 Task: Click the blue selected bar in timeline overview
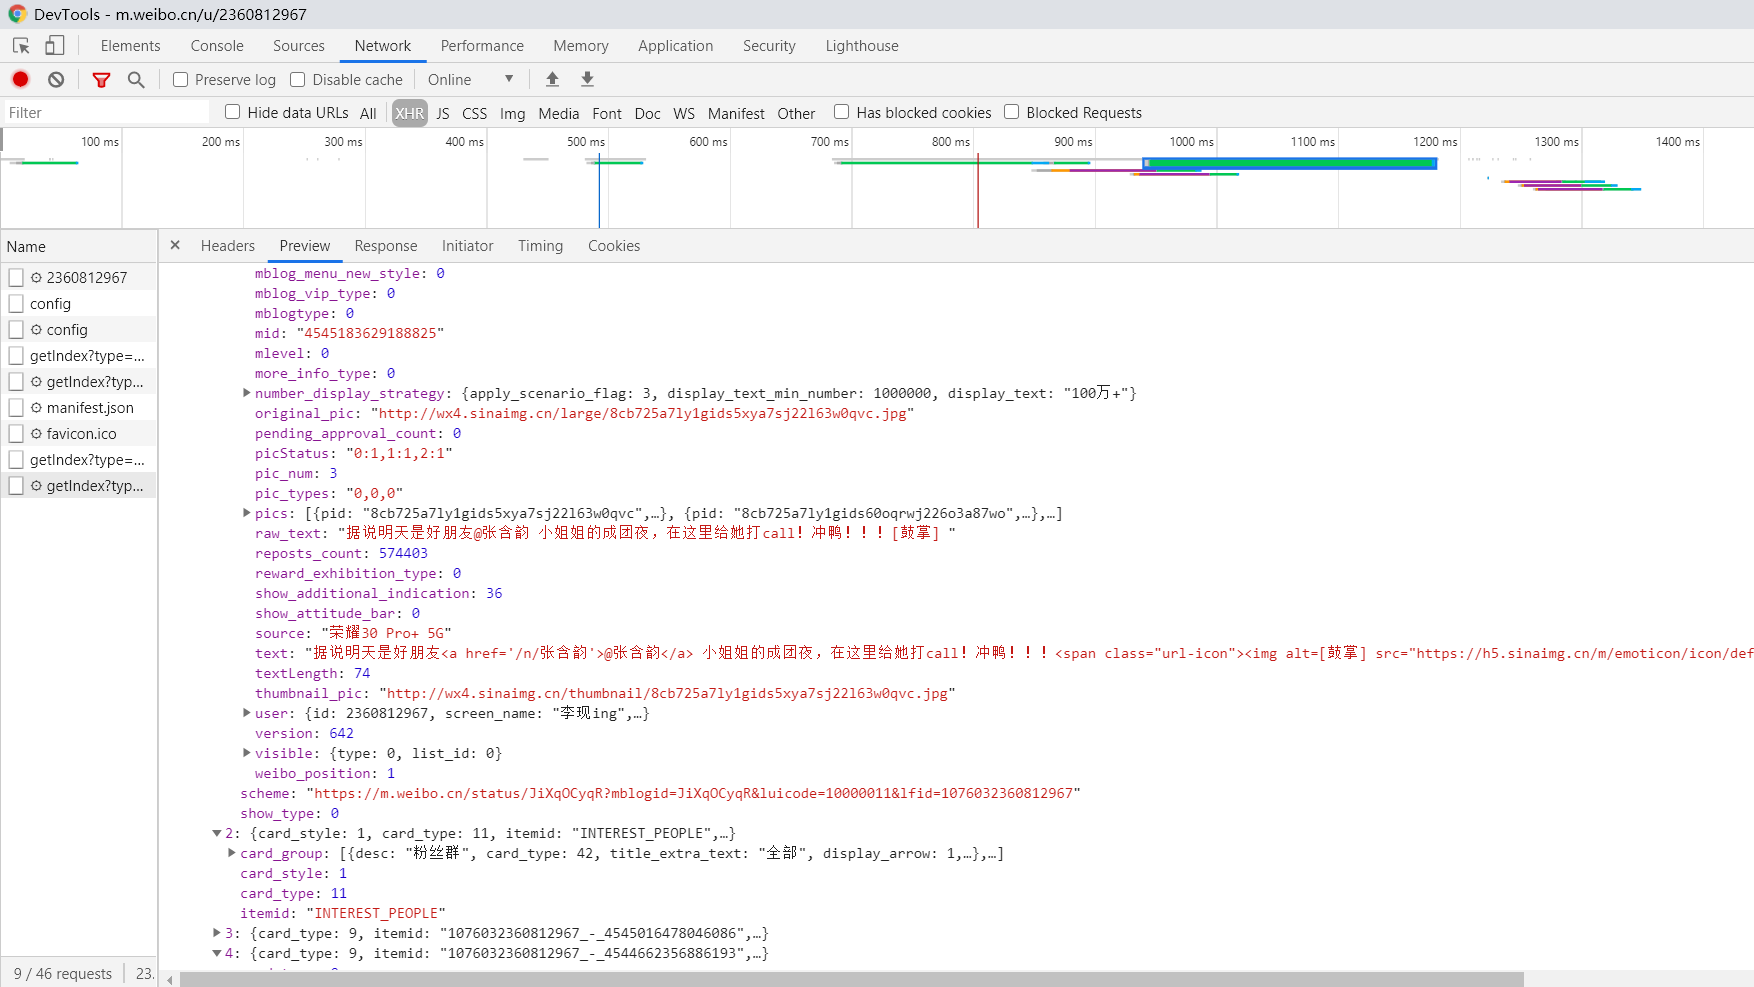[1290, 163]
